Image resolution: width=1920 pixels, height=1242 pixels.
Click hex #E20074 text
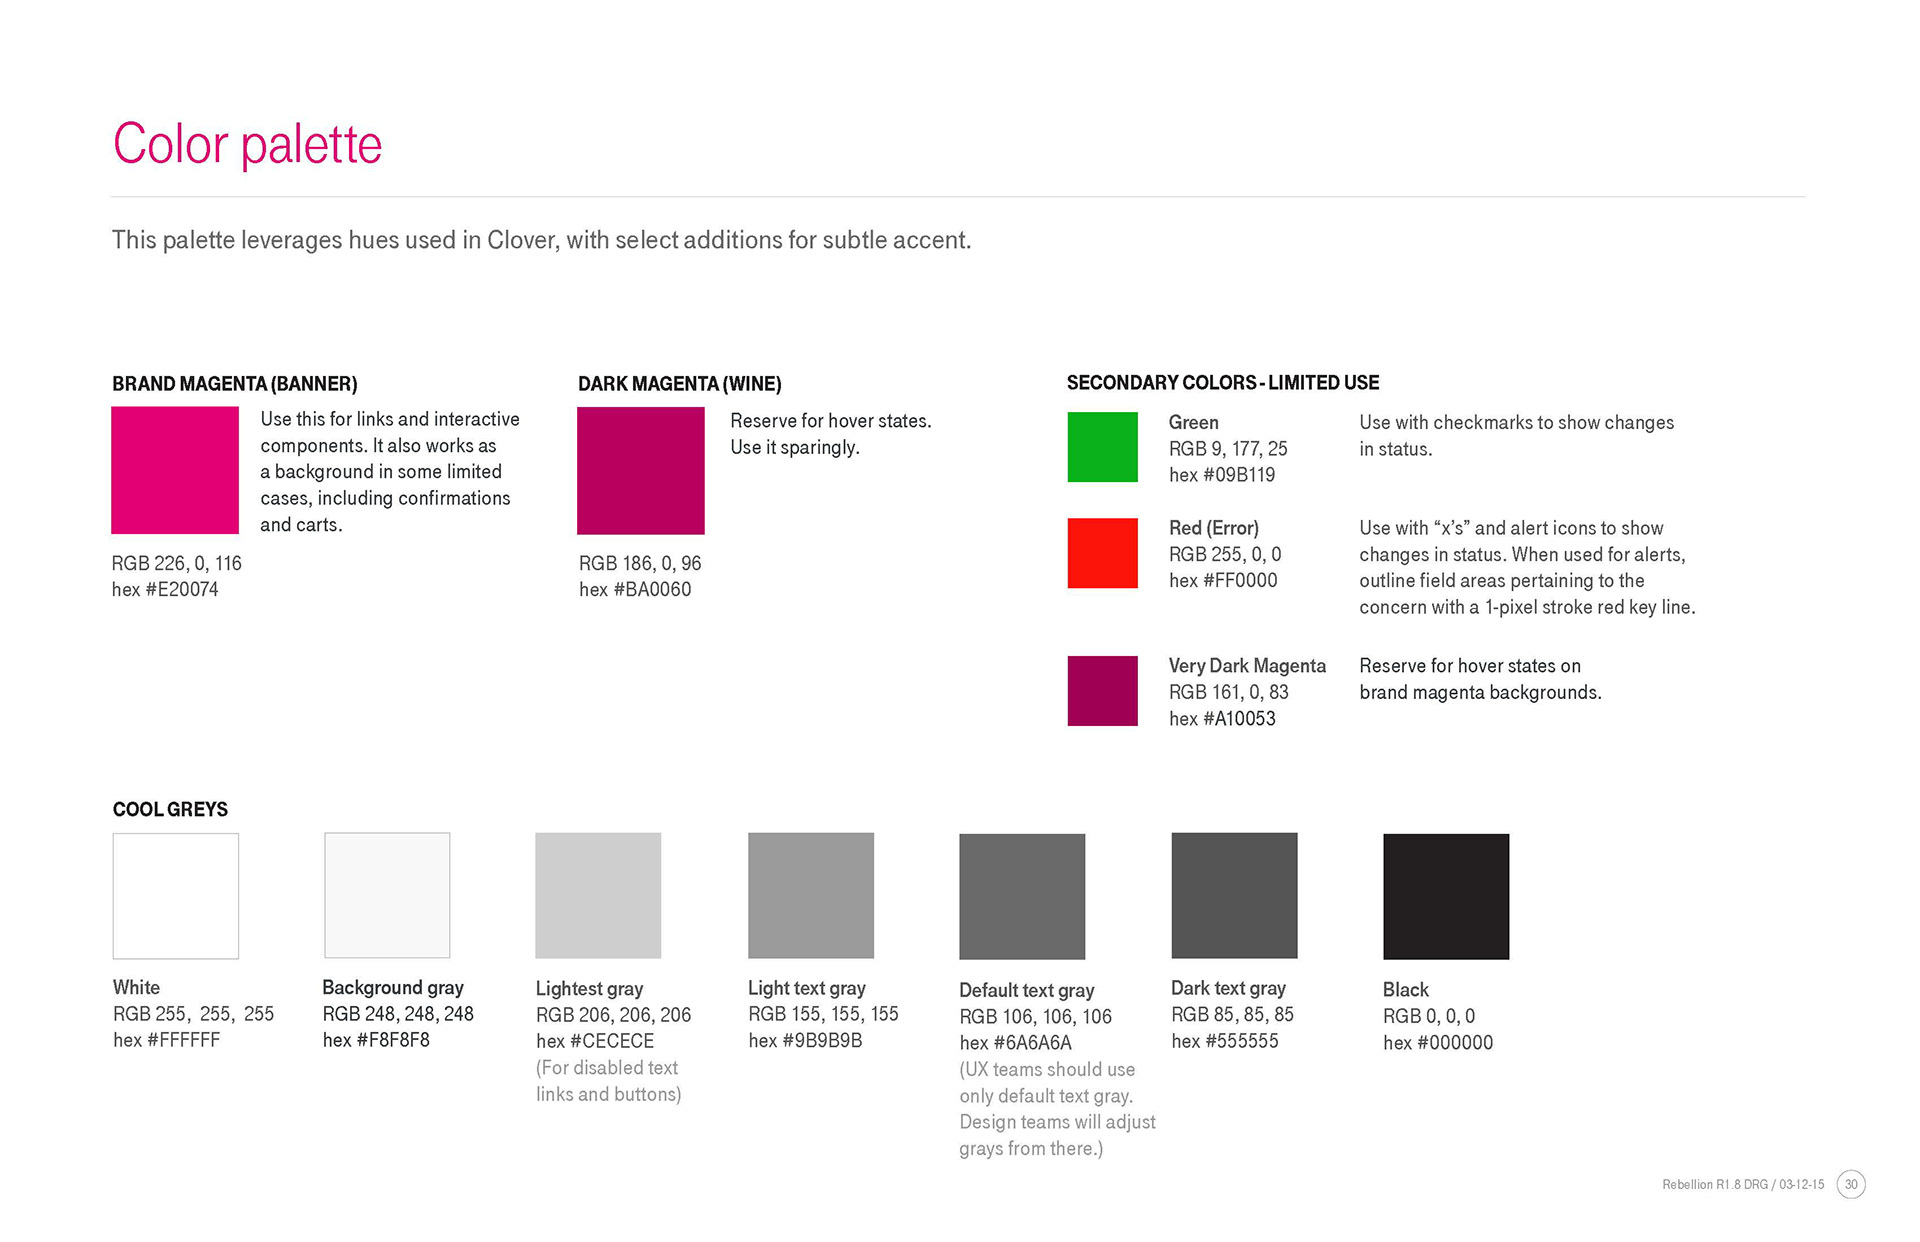pyautogui.click(x=165, y=589)
